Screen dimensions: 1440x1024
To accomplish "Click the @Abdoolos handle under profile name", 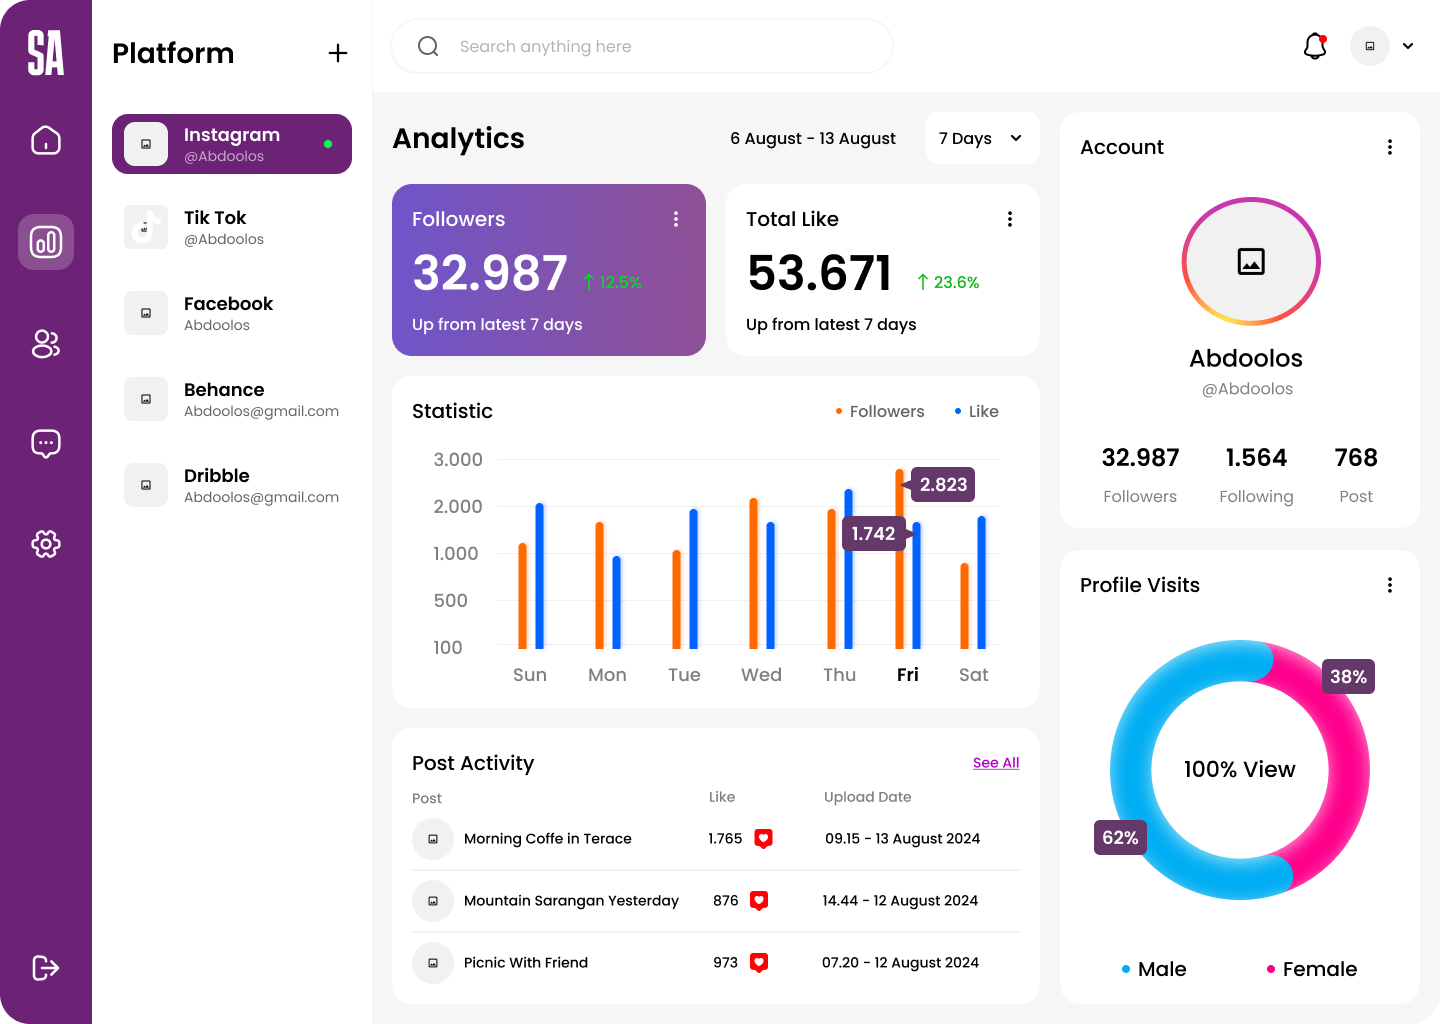I will tap(1247, 389).
